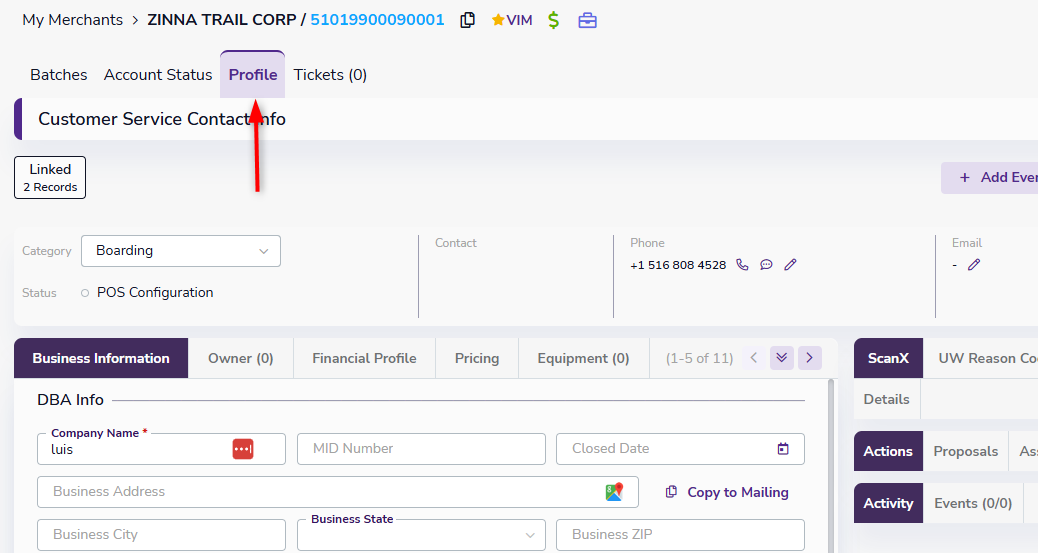The image size is (1038, 553).
Task: Open the Proposals tab
Action: (965, 451)
